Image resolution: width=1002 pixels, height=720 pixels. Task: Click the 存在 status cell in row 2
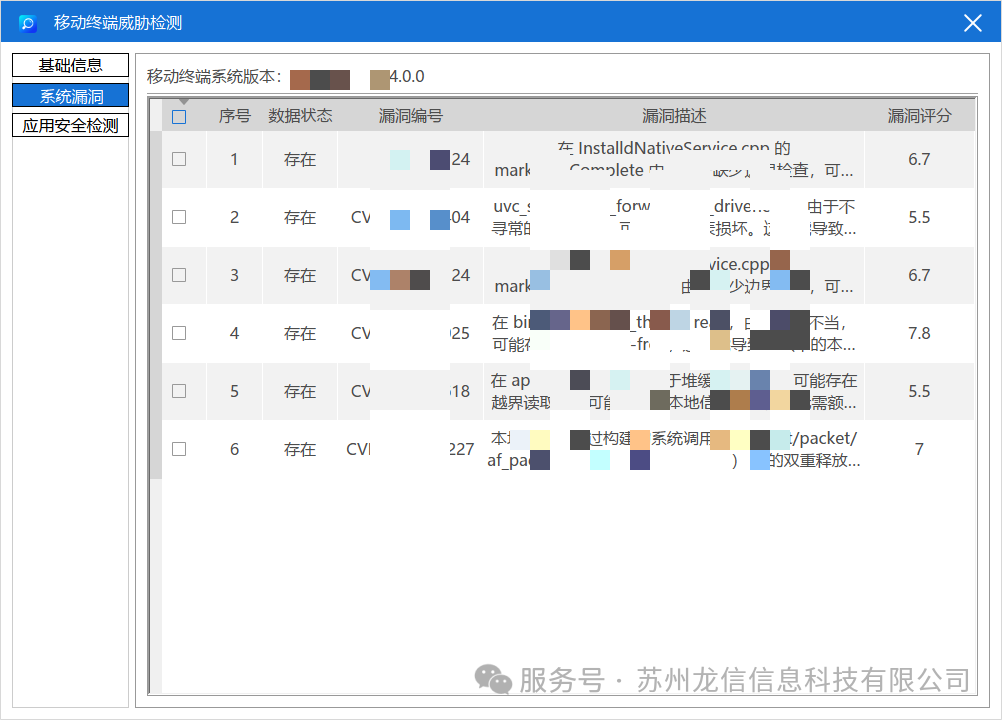300,217
